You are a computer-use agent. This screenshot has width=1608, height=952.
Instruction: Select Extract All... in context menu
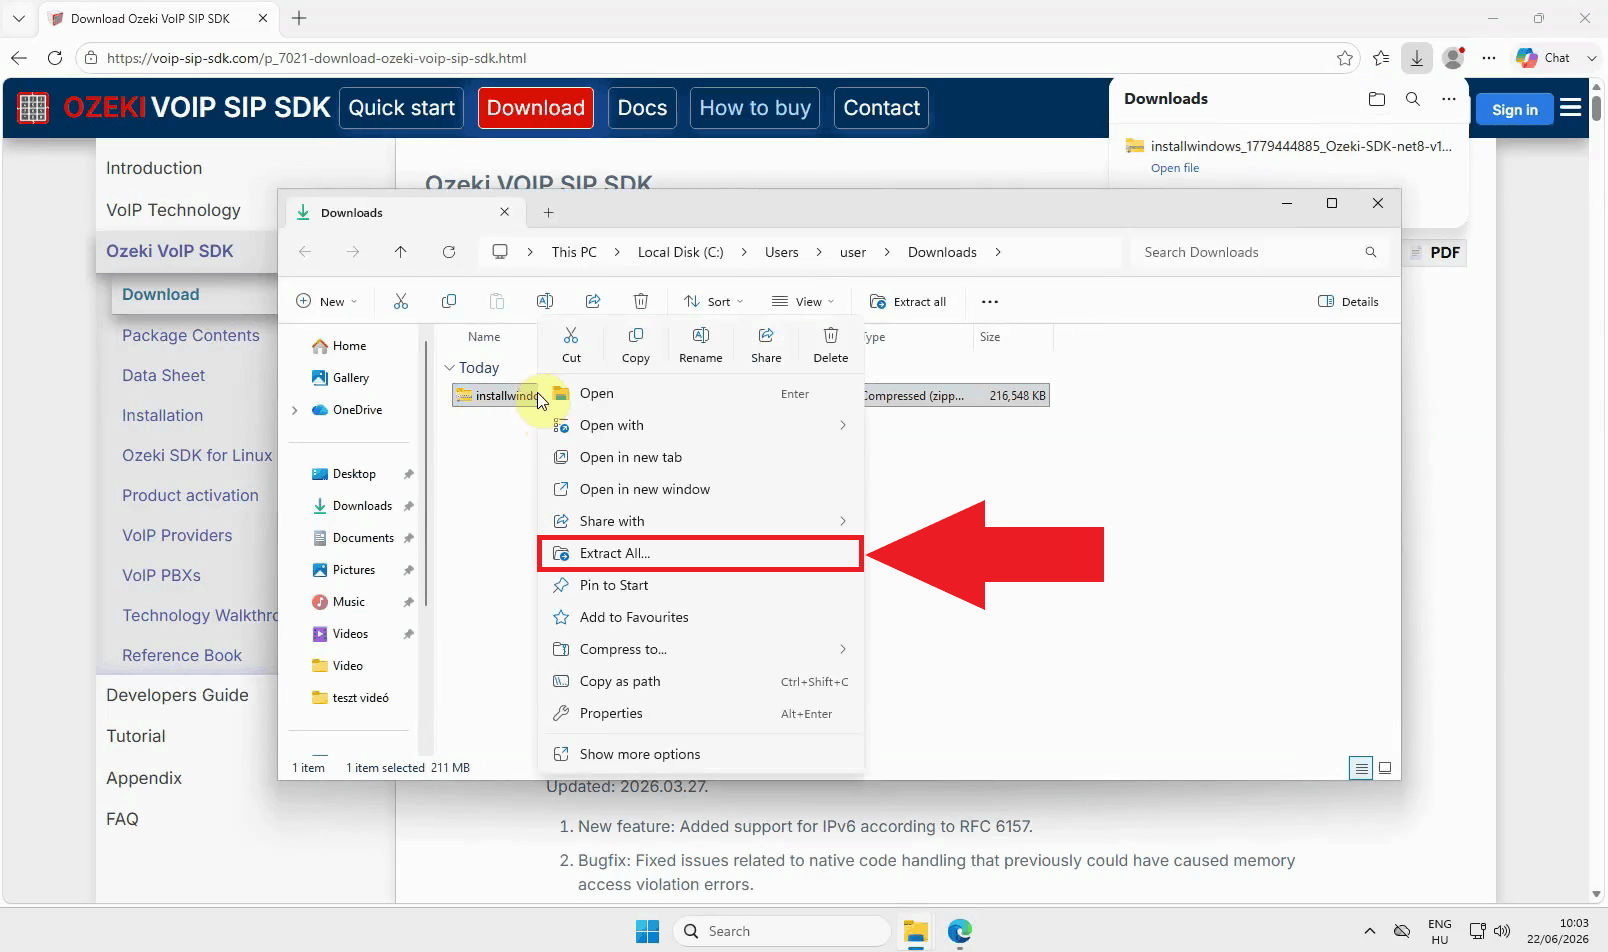pos(700,553)
